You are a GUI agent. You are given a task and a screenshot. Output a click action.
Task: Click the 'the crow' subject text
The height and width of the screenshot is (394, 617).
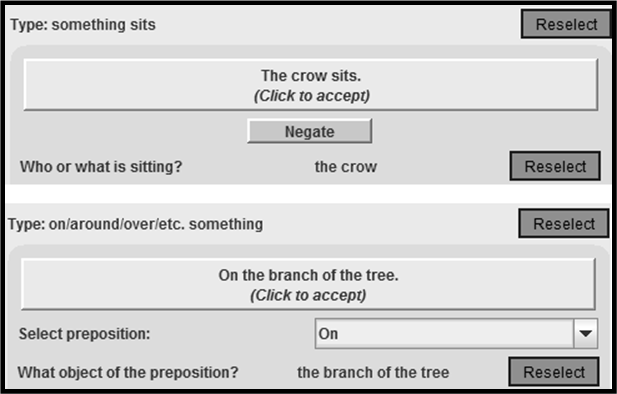point(345,167)
